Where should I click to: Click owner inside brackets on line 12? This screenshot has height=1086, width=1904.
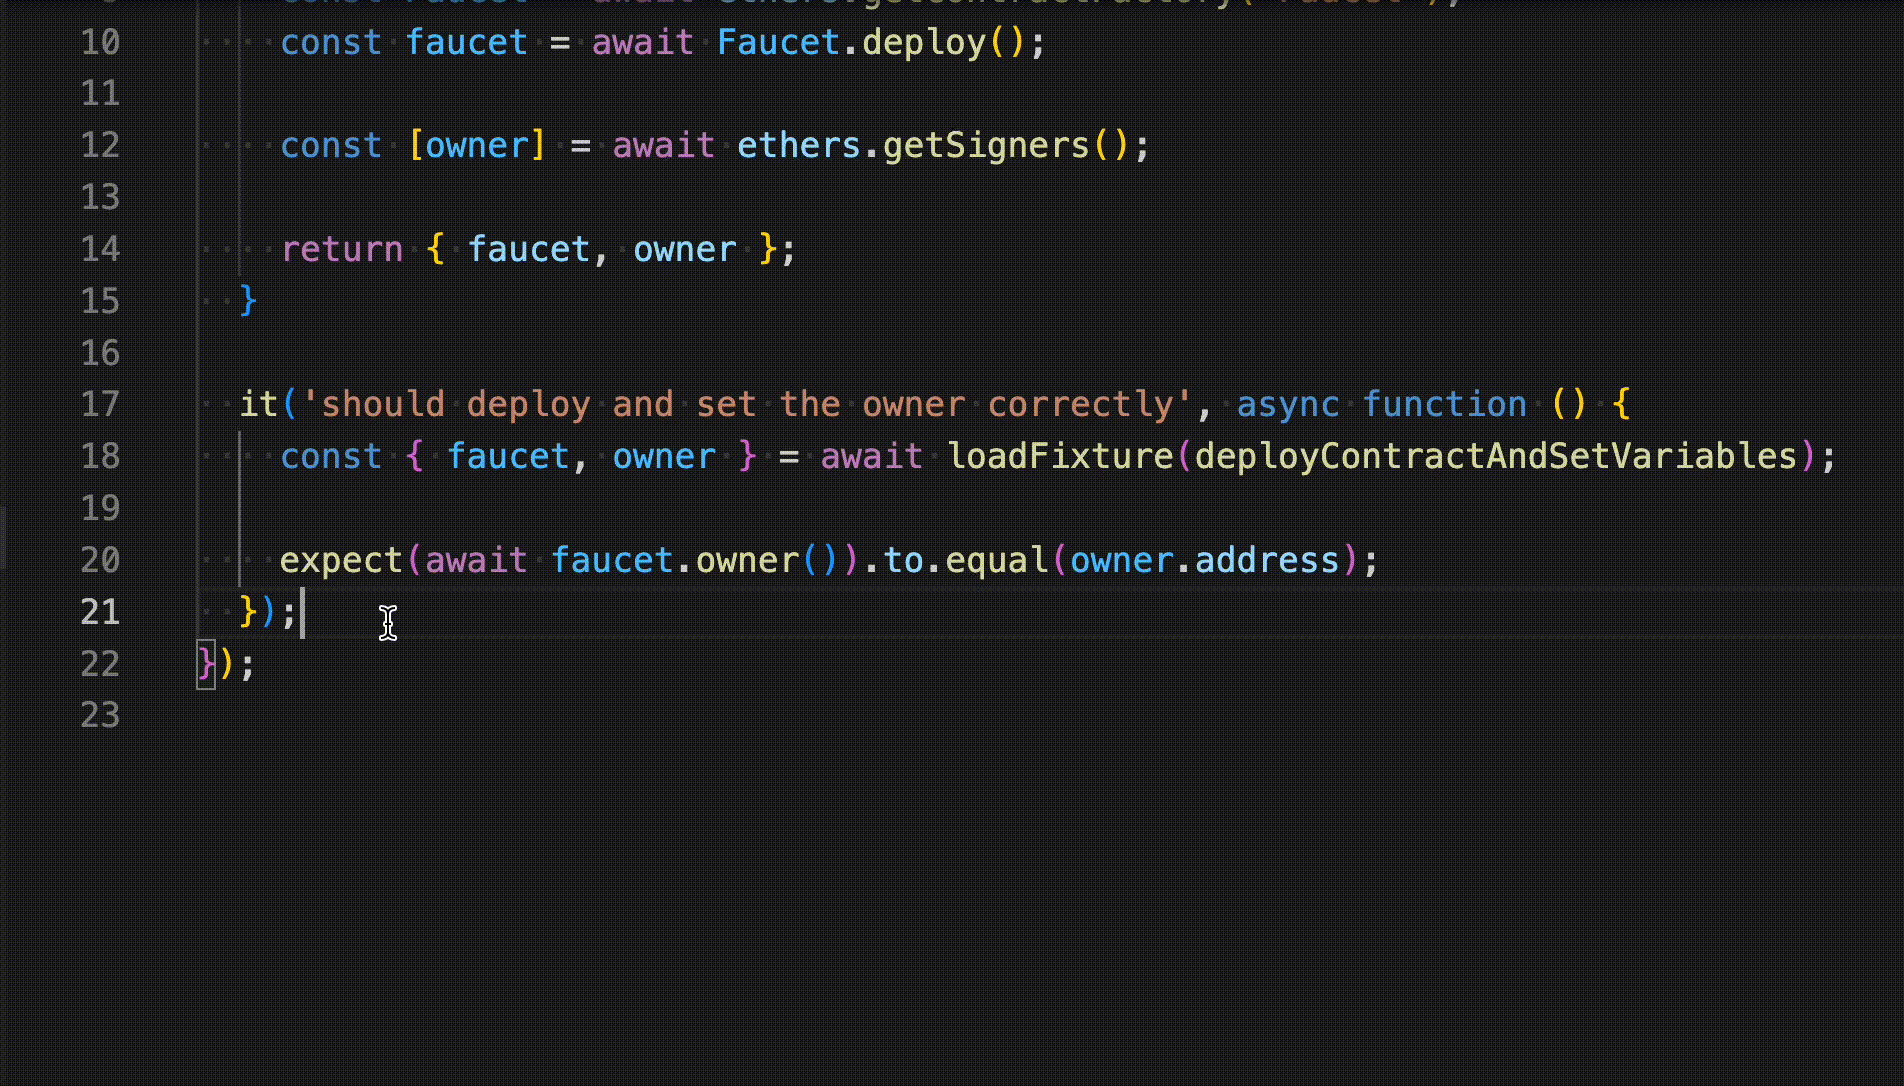coord(478,145)
